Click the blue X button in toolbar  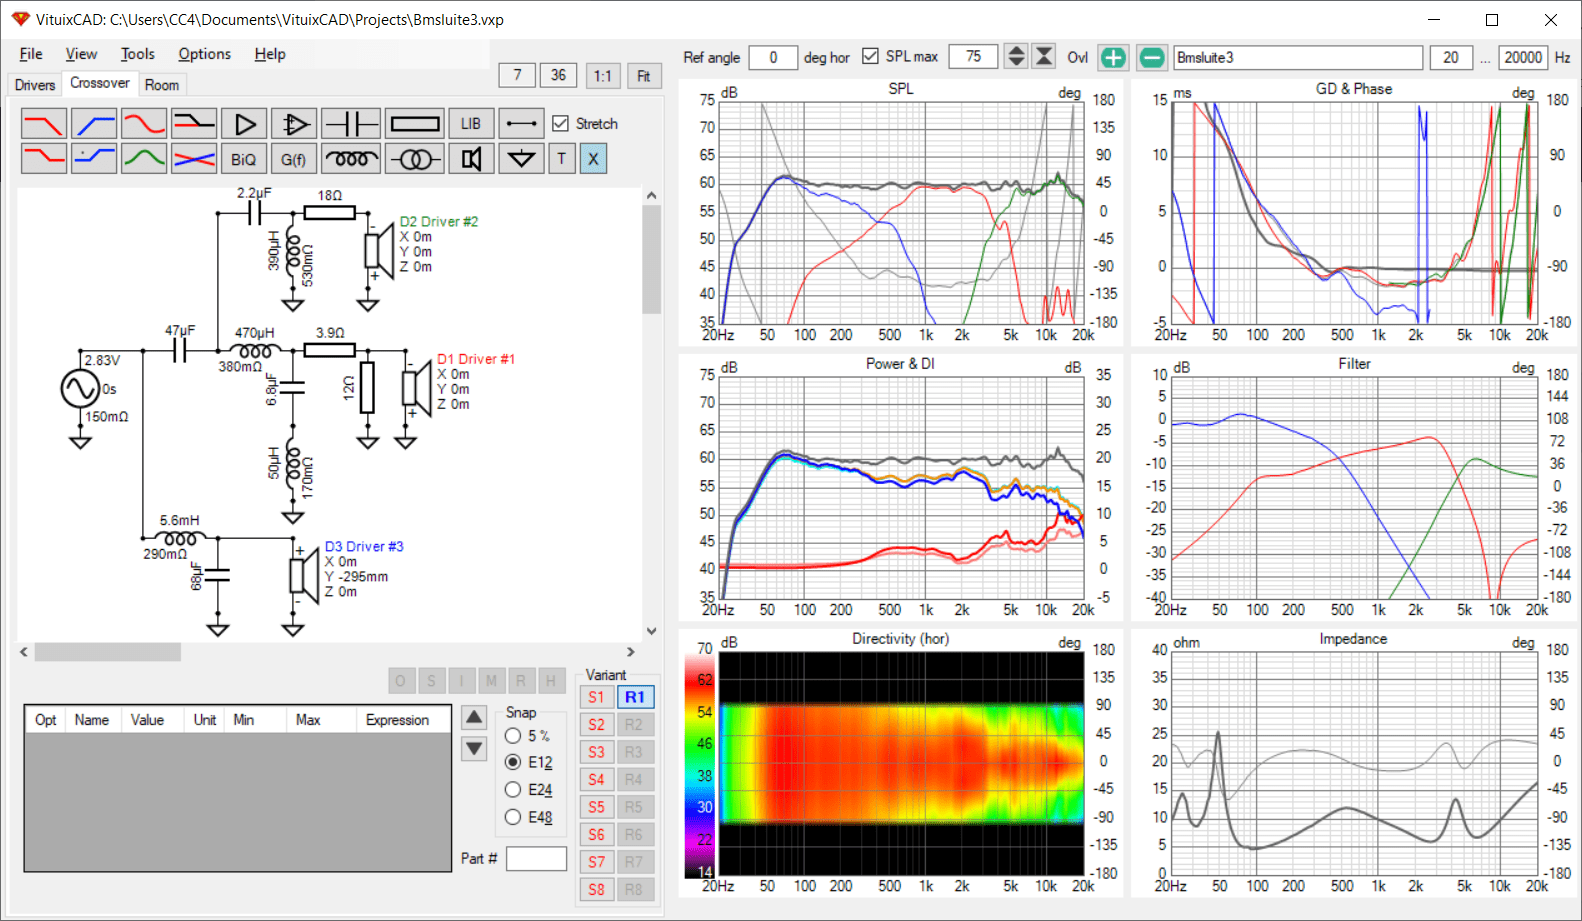point(593,158)
